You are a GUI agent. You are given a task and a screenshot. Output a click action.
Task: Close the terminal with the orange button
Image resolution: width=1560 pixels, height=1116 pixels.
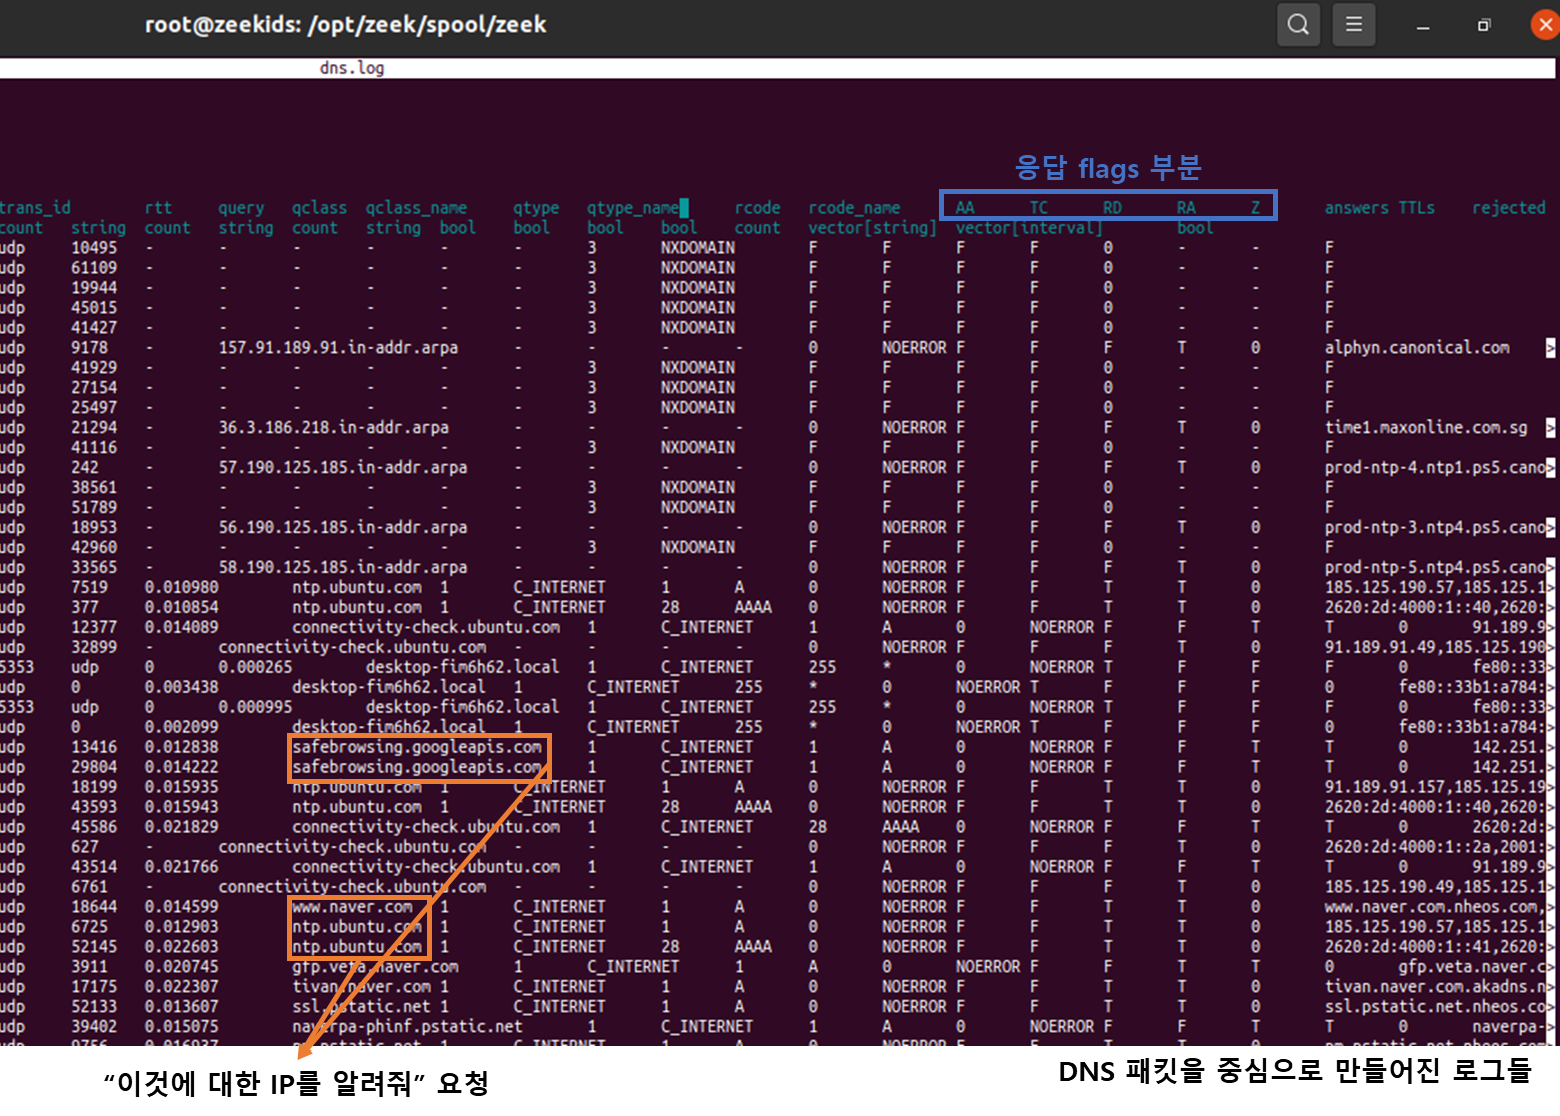pyautogui.click(x=1546, y=25)
